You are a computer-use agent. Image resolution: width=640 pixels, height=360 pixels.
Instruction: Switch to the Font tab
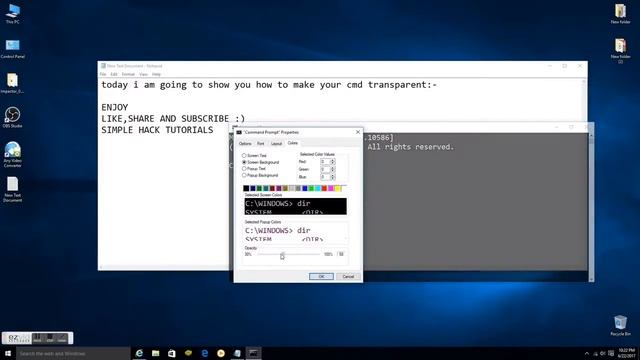tap(260, 144)
